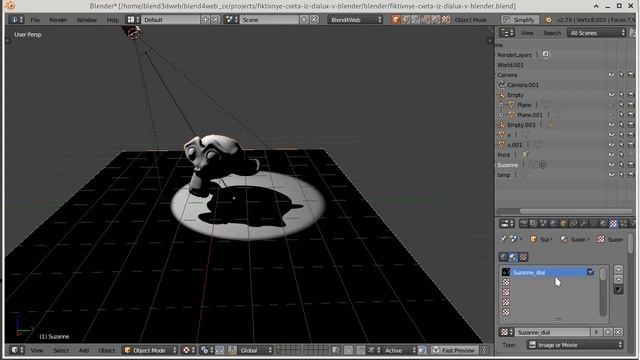Open the Blender info editor type selector
The width and height of the screenshot is (640, 360).
pyautogui.click(x=16, y=20)
